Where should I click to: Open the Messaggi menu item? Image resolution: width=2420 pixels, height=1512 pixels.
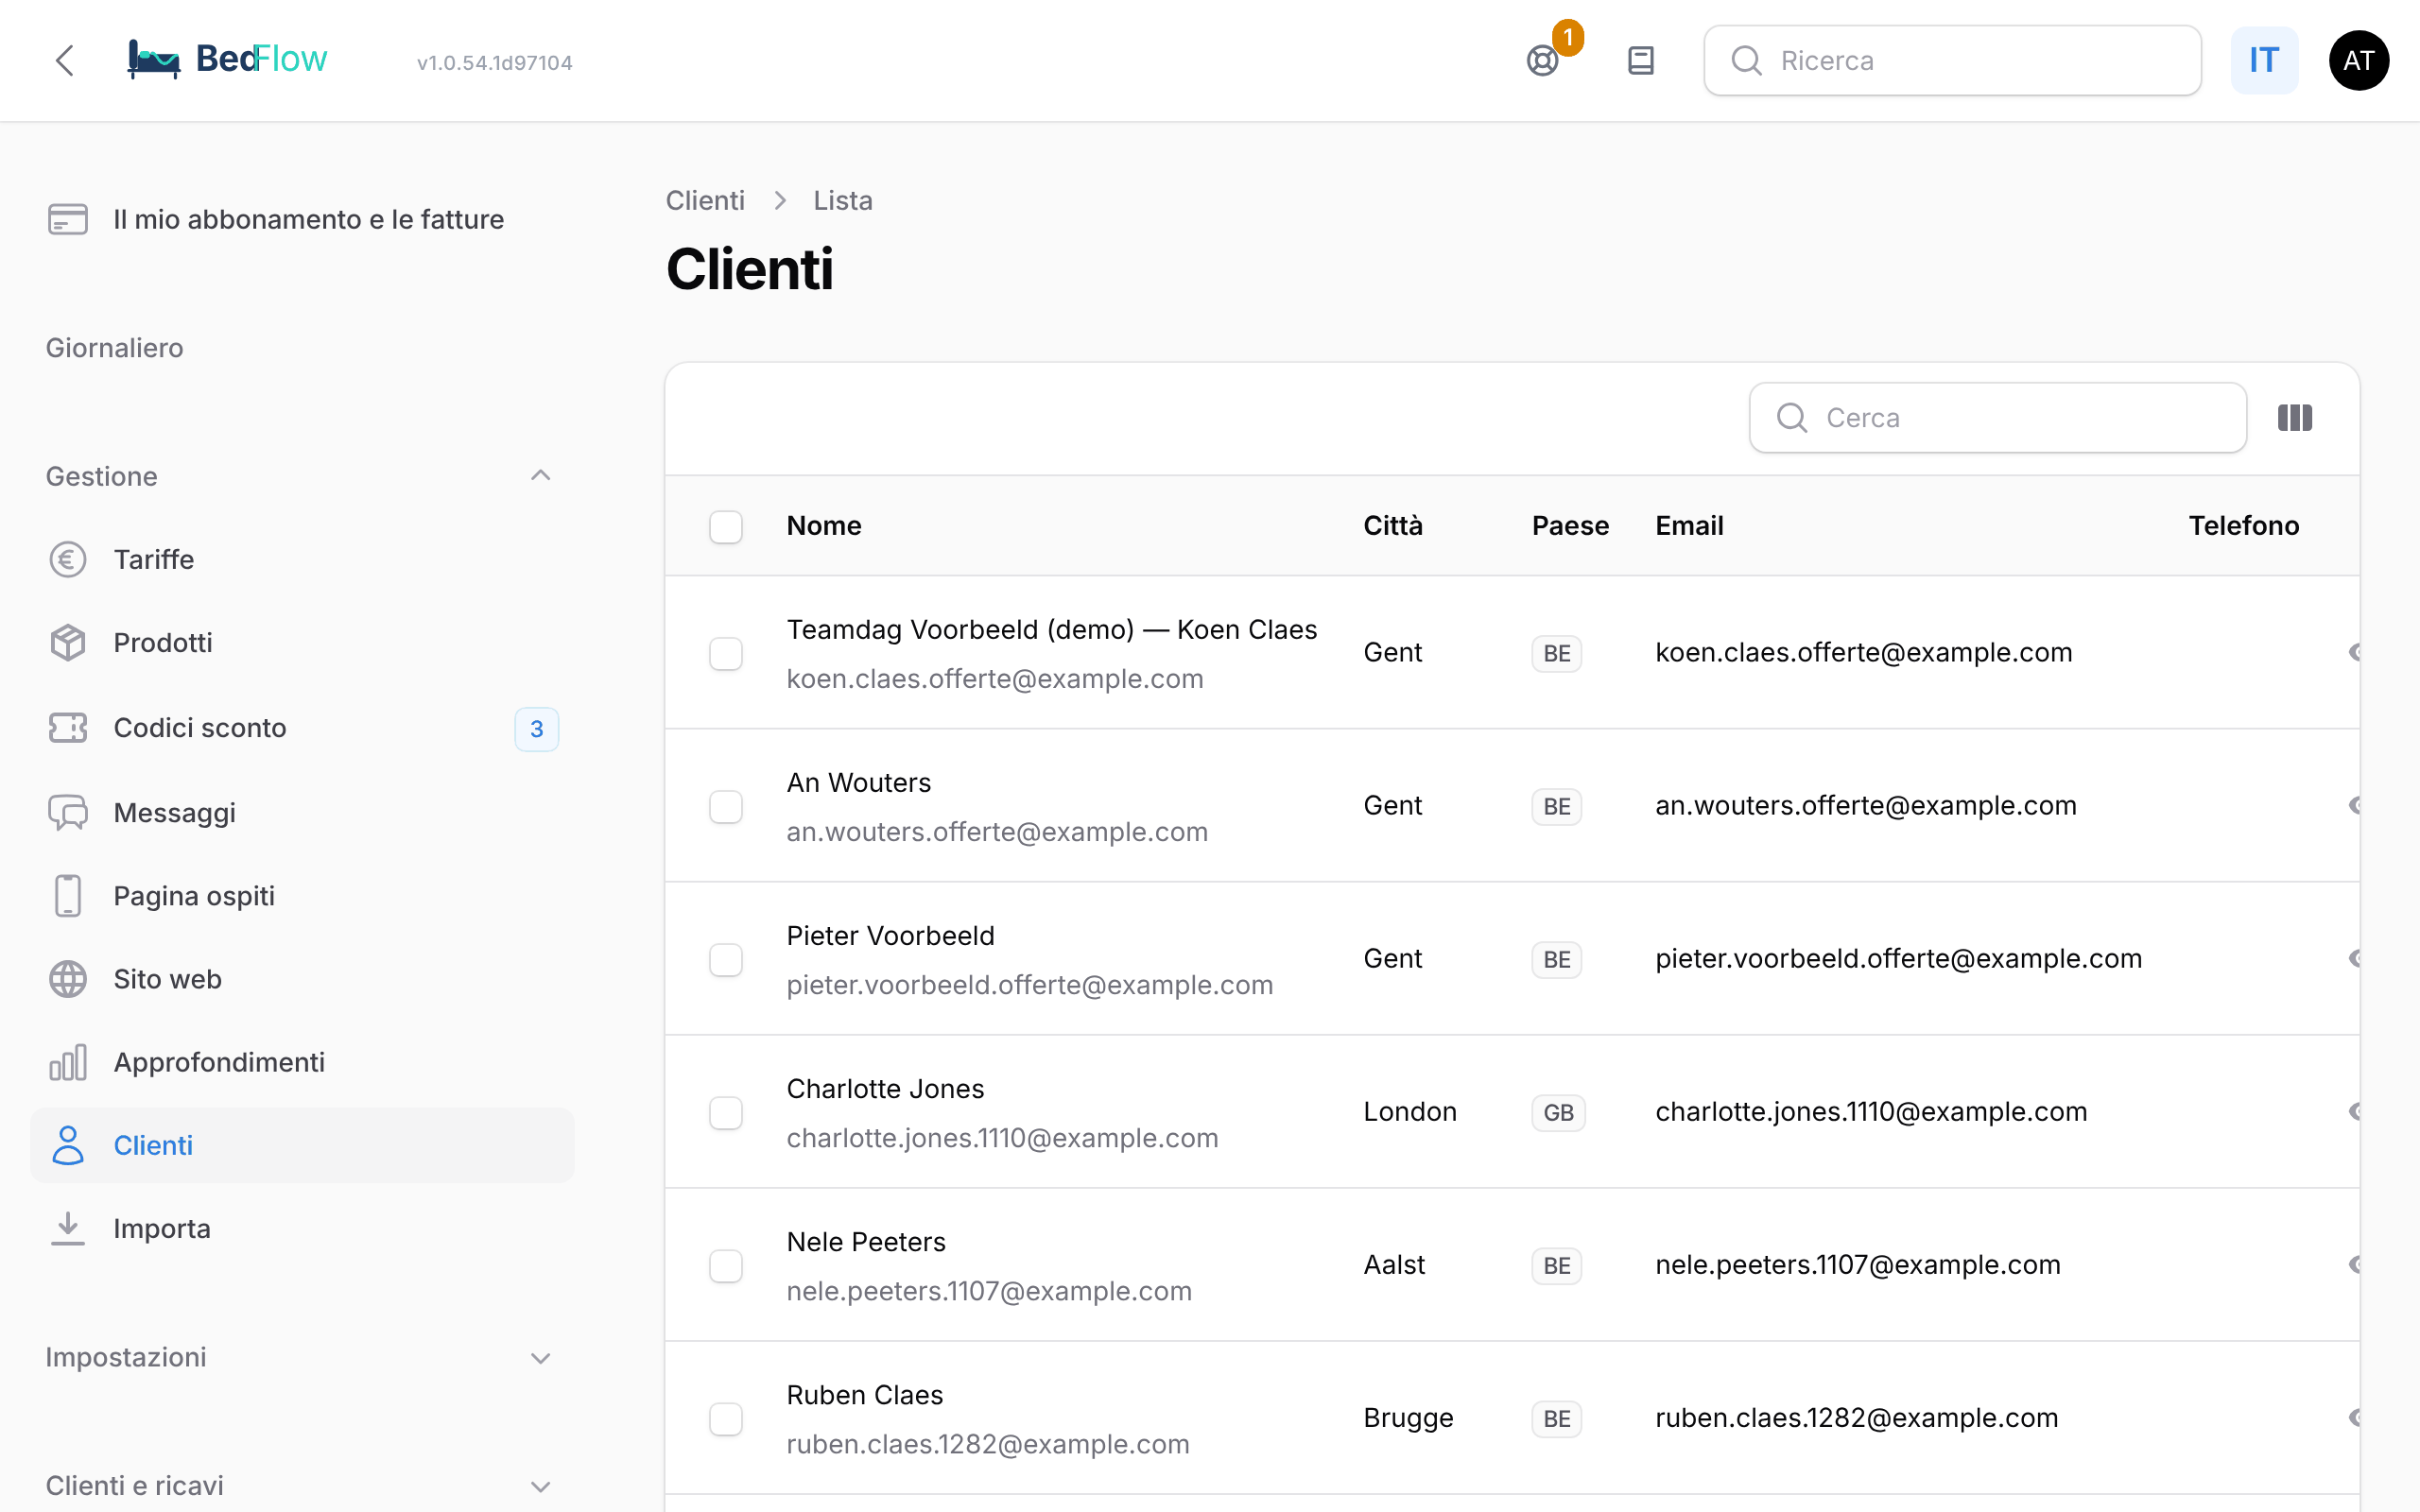(302, 813)
